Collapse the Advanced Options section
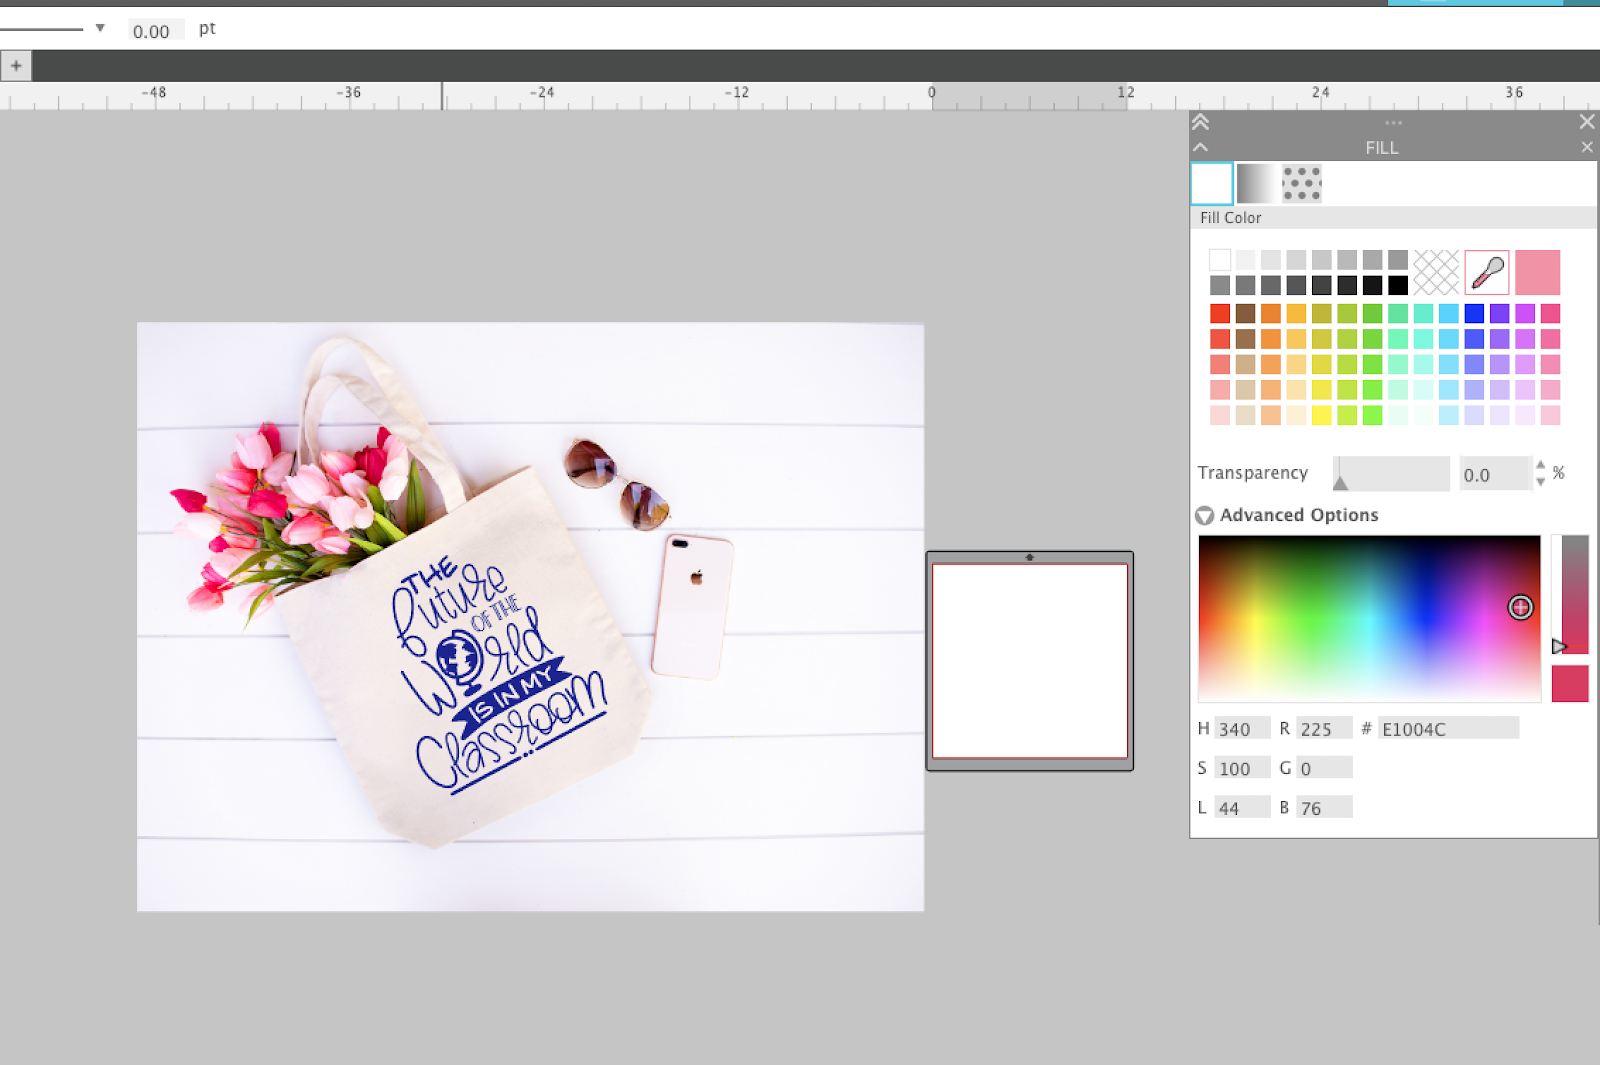The width and height of the screenshot is (1600, 1065). [1204, 515]
